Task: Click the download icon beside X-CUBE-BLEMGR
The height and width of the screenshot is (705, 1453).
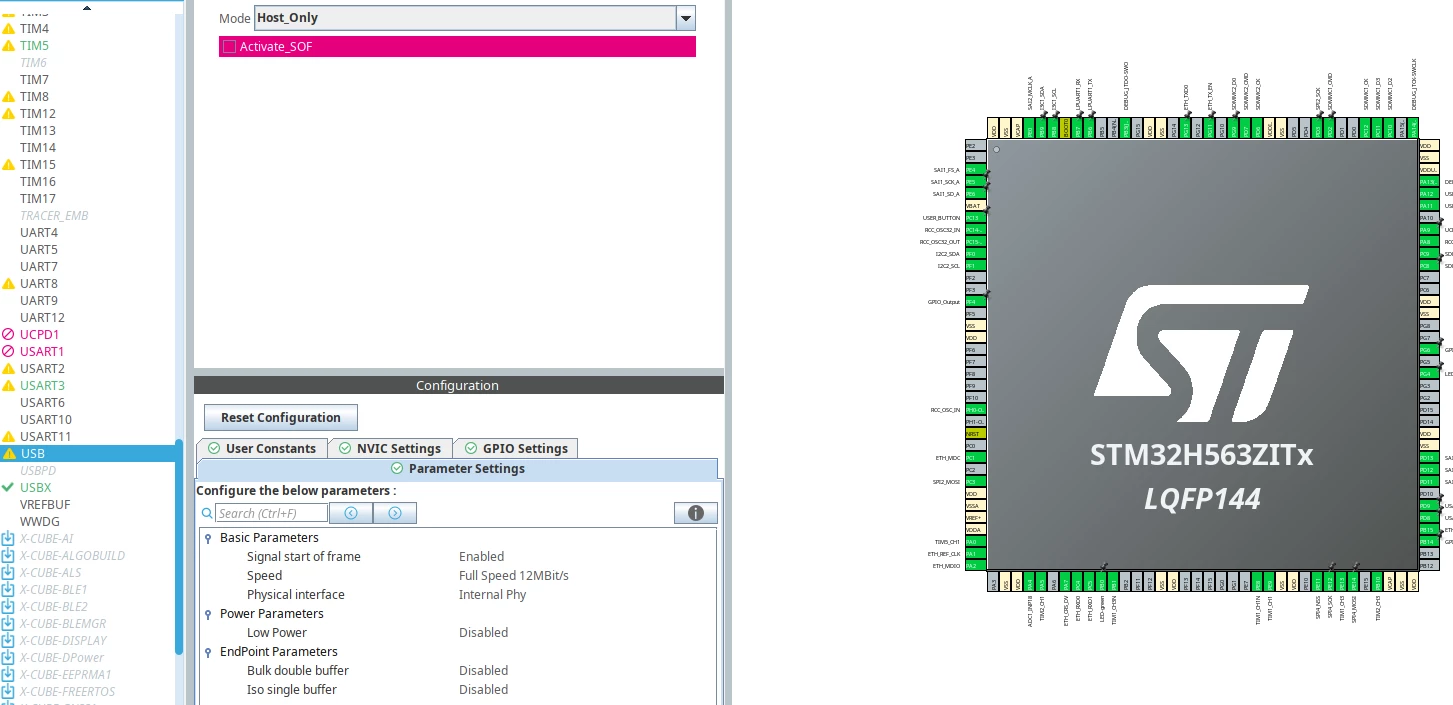Action: 9,624
